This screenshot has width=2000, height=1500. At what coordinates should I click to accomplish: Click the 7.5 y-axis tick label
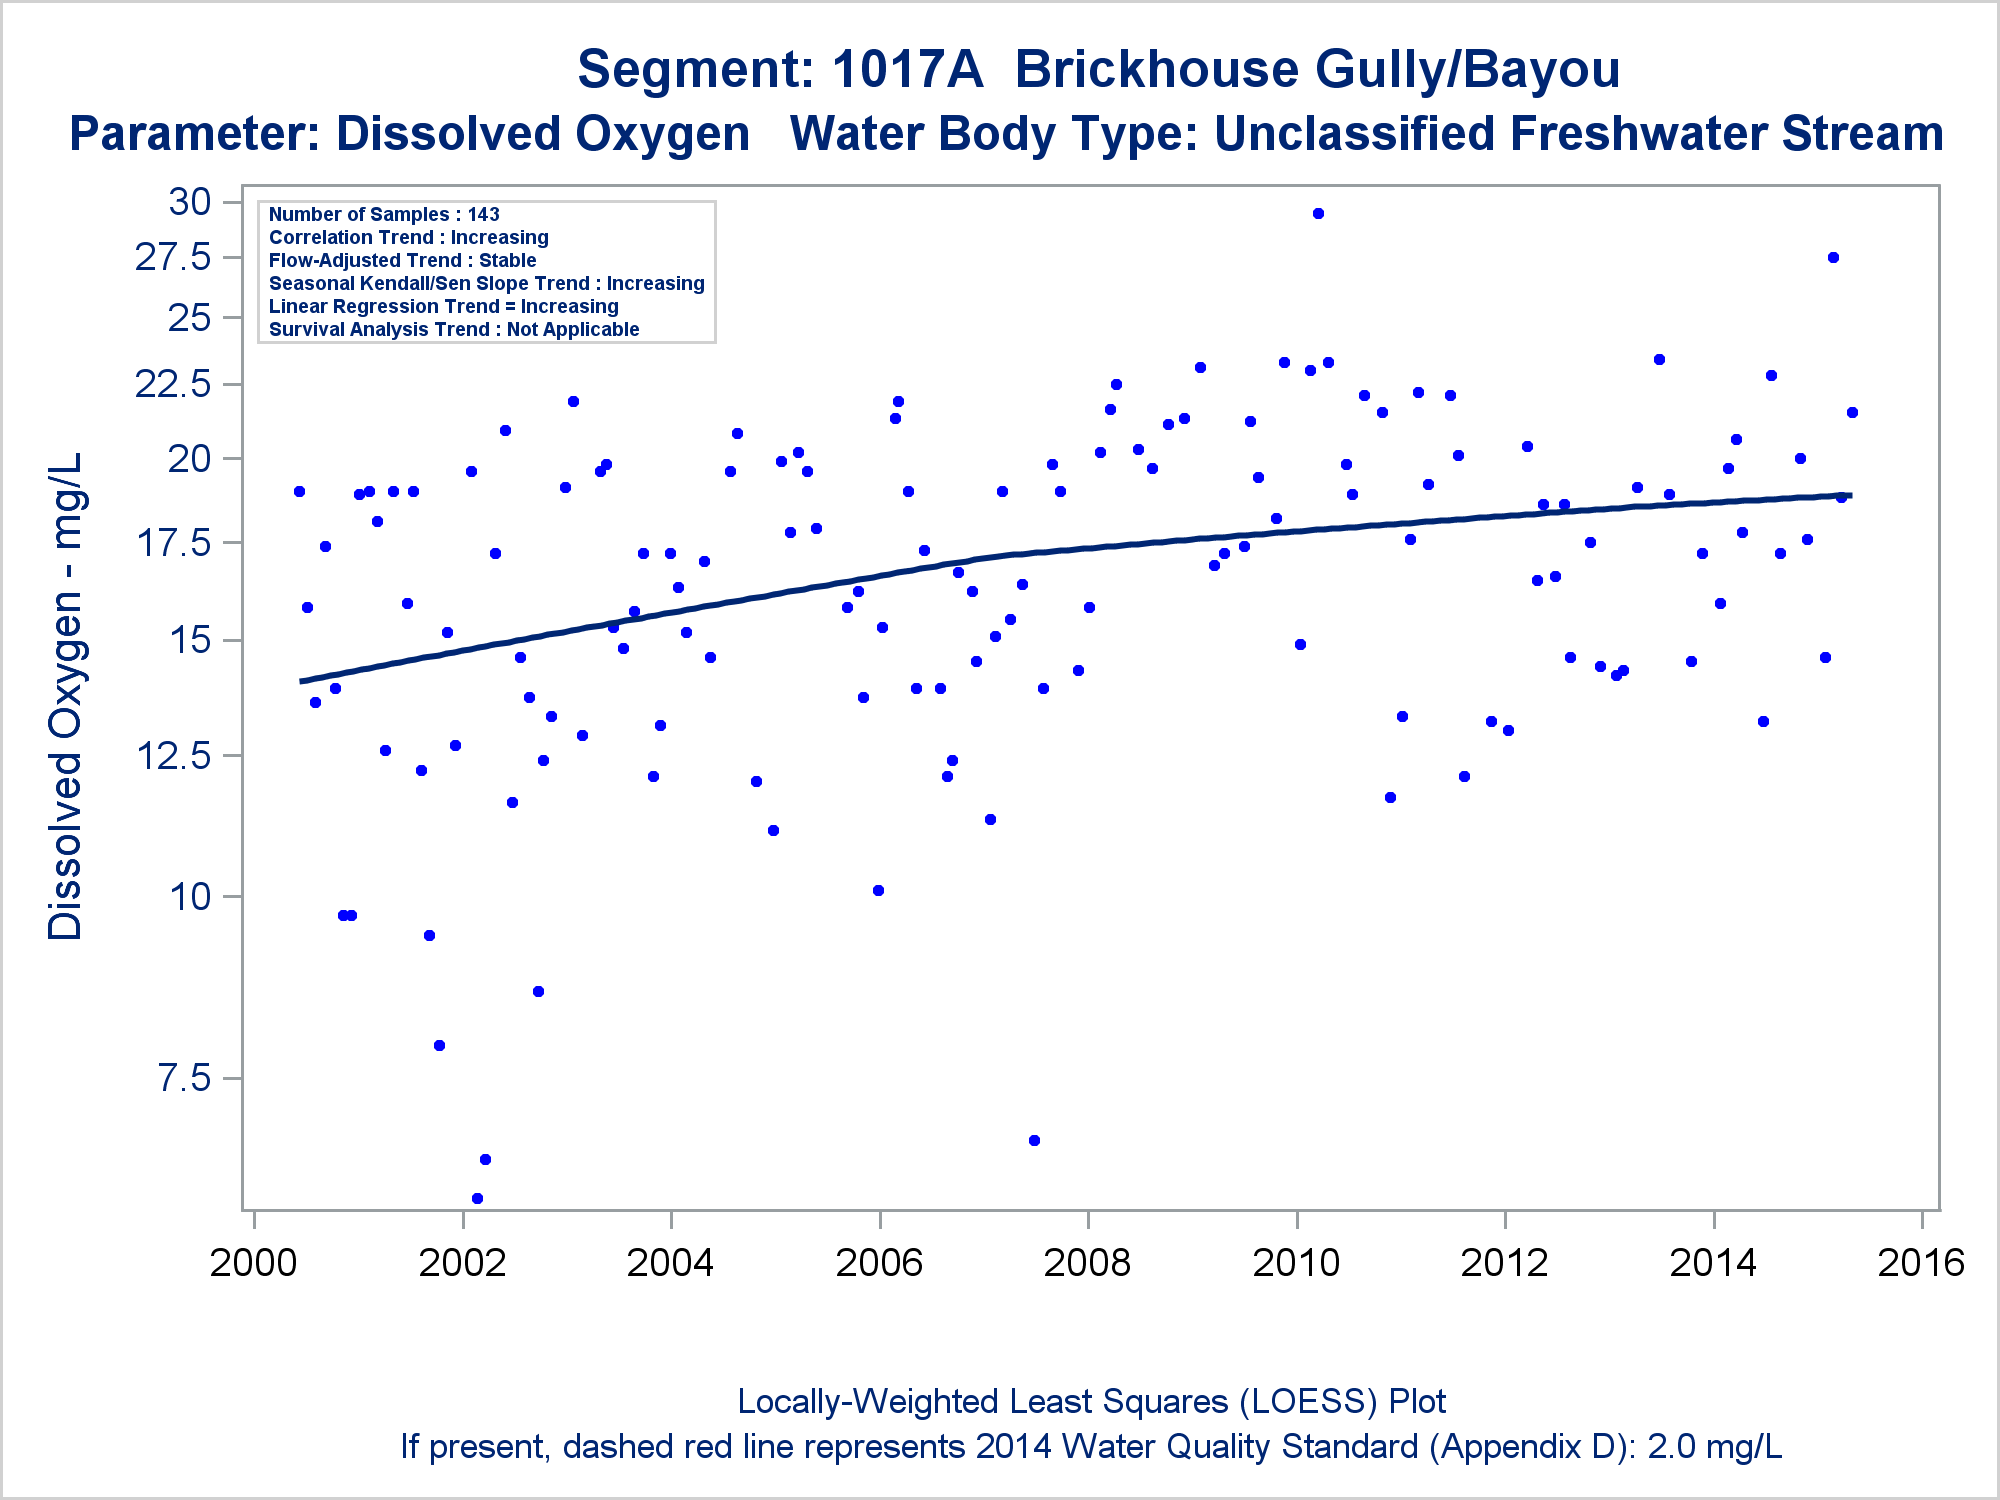[185, 1078]
